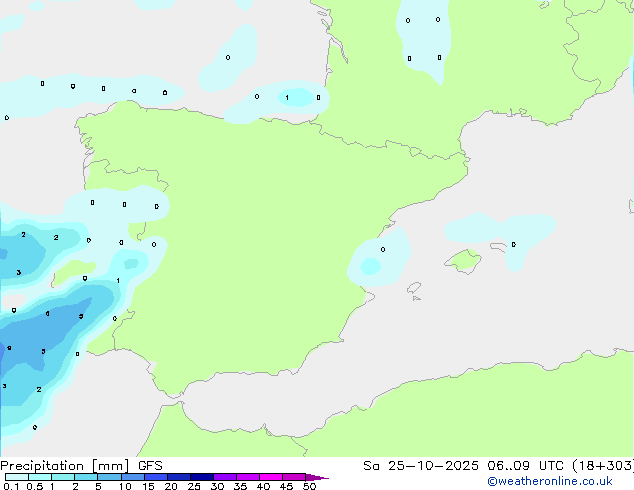This screenshot has height=490, width=634.
Task: Click Menorca island on the map
Action: pos(499,246)
